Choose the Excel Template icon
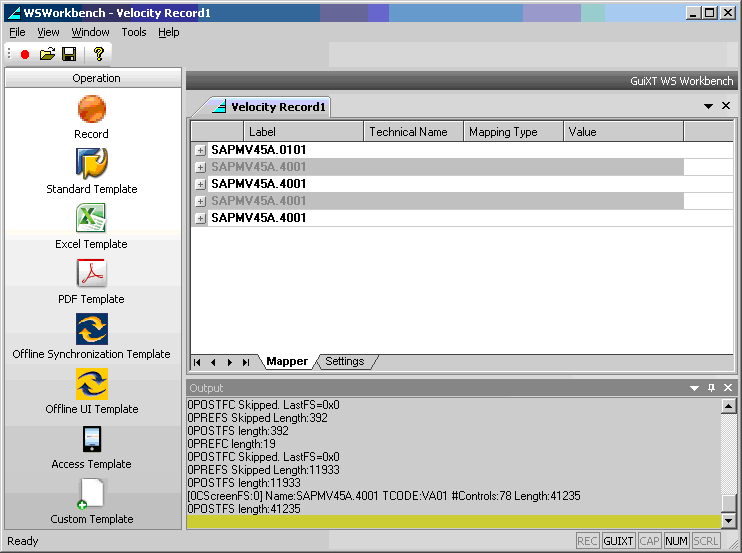The width and height of the screenshot is (742, 553). [x=91, y=218]
